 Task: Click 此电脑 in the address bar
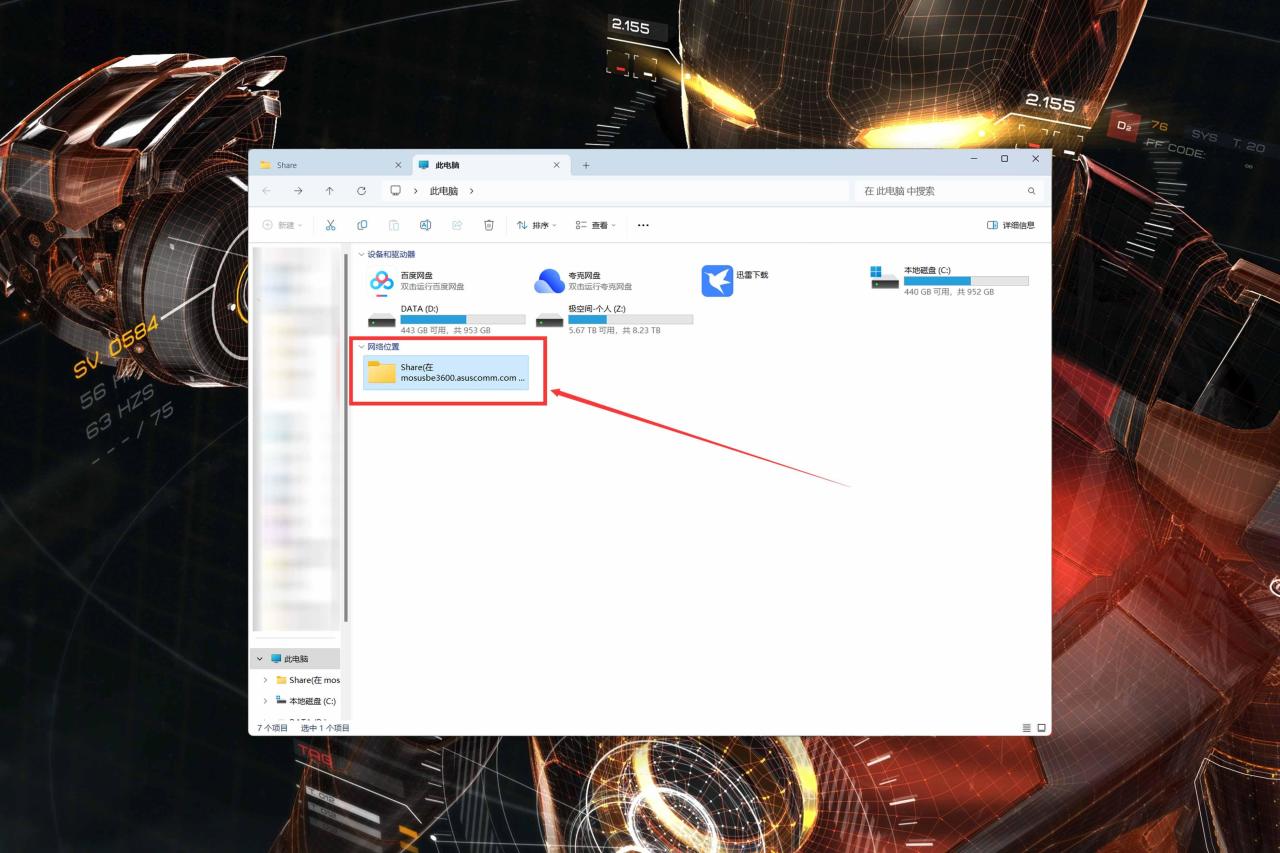444,191
